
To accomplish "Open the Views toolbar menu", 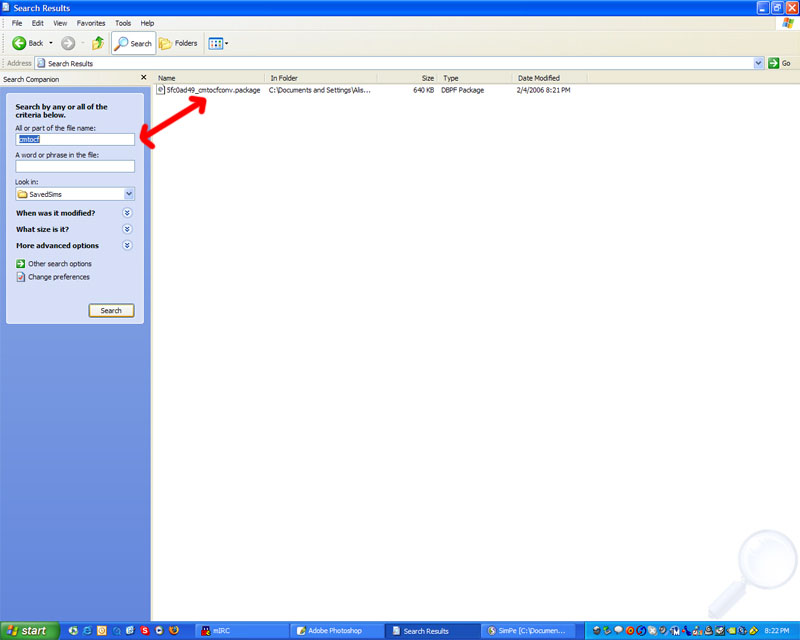I will (x=218, y=43).
